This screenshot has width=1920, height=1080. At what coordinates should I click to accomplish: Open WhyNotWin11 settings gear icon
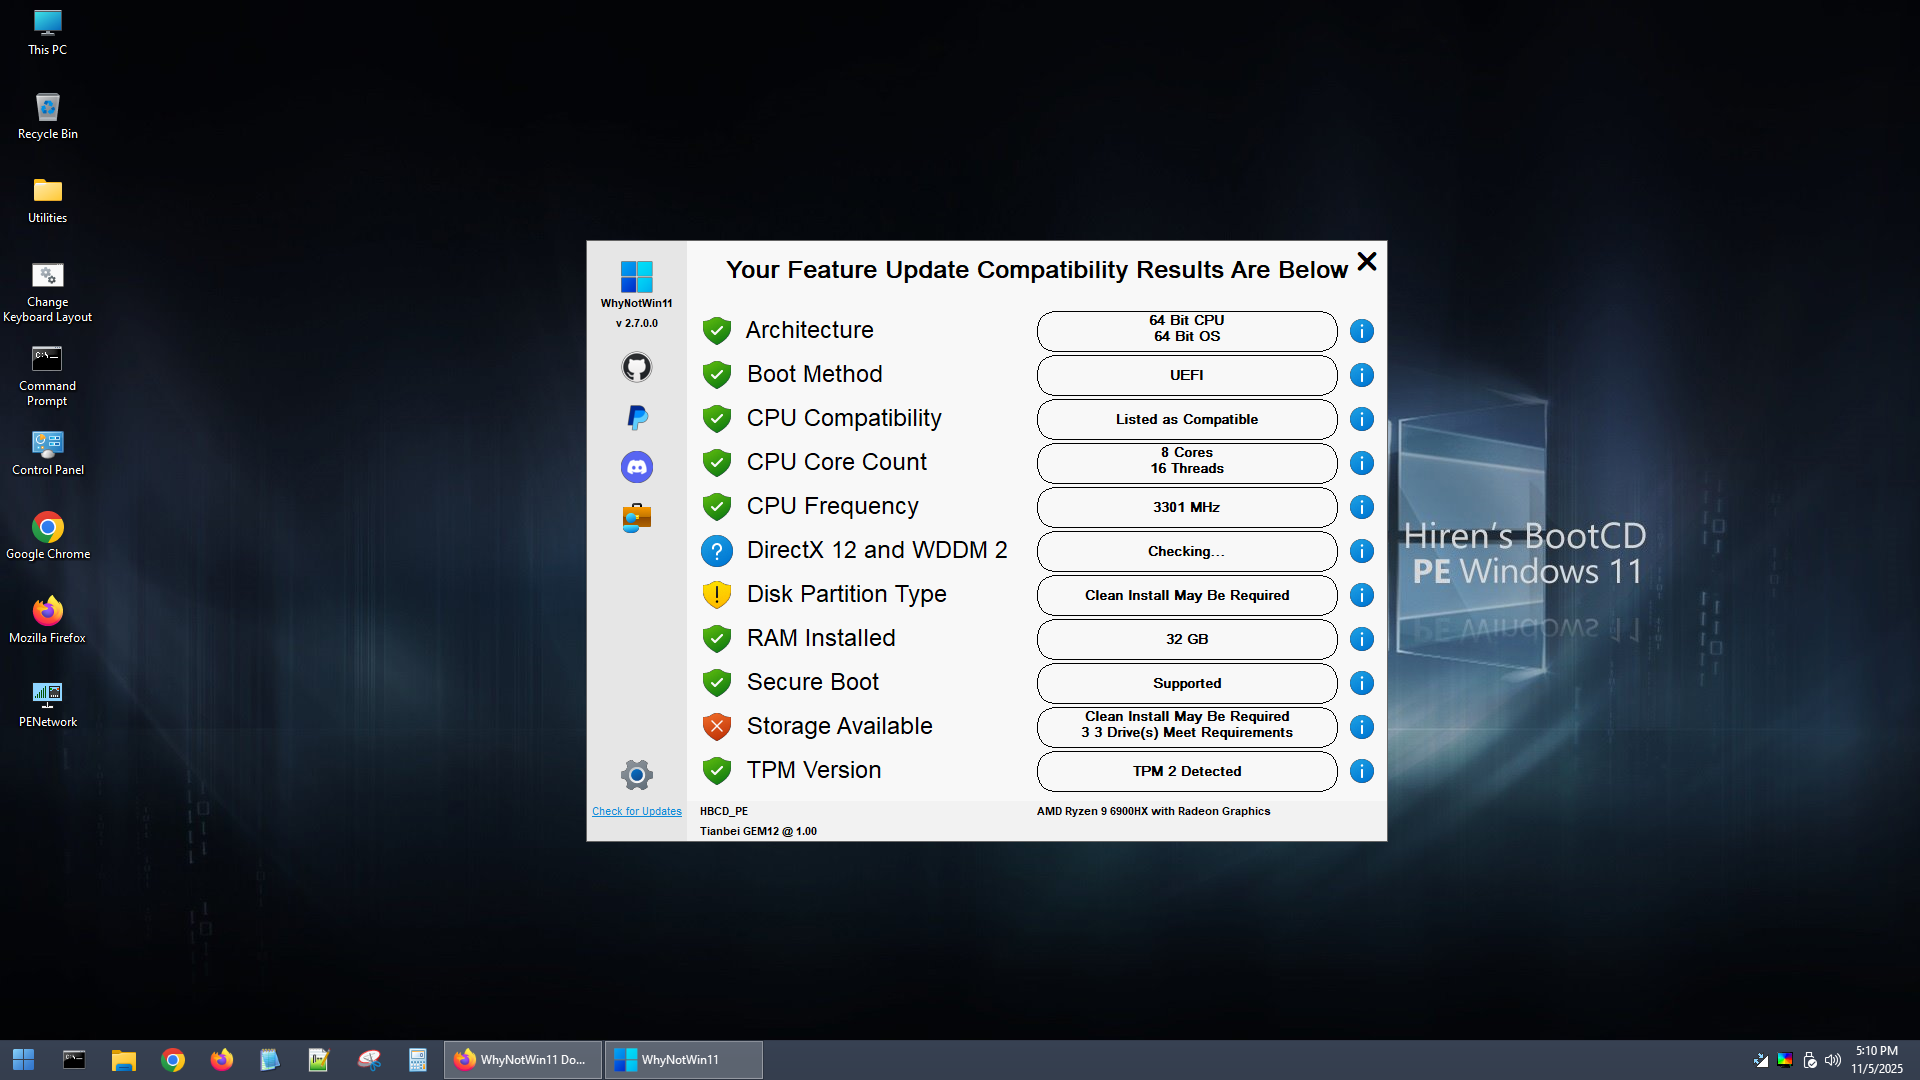(x=637, y=774)
